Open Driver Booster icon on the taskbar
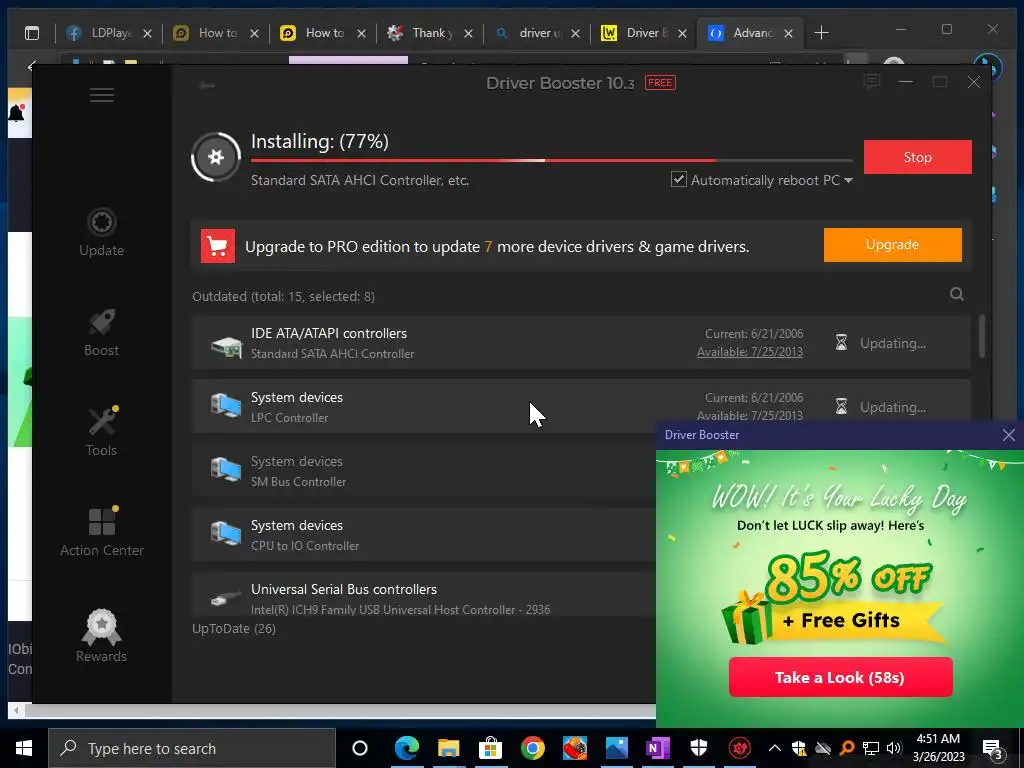The image size is (1024, 768). (740, 748)
